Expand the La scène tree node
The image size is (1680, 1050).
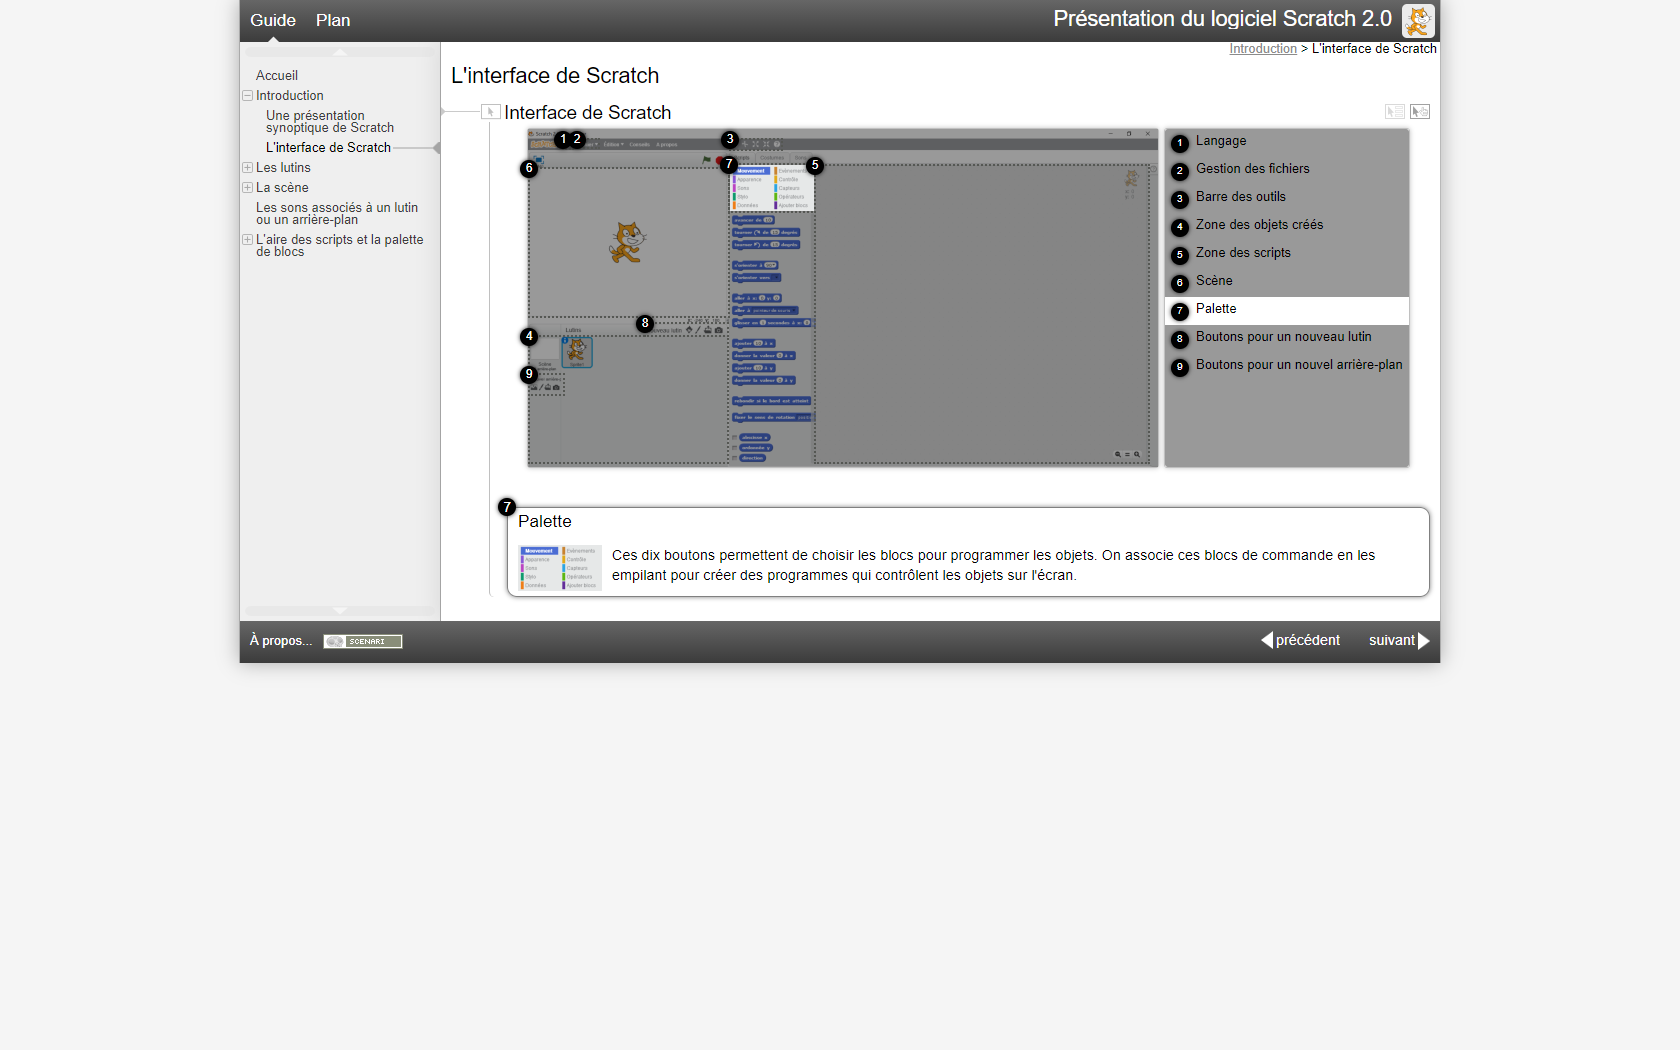click(x=247, y=188)
